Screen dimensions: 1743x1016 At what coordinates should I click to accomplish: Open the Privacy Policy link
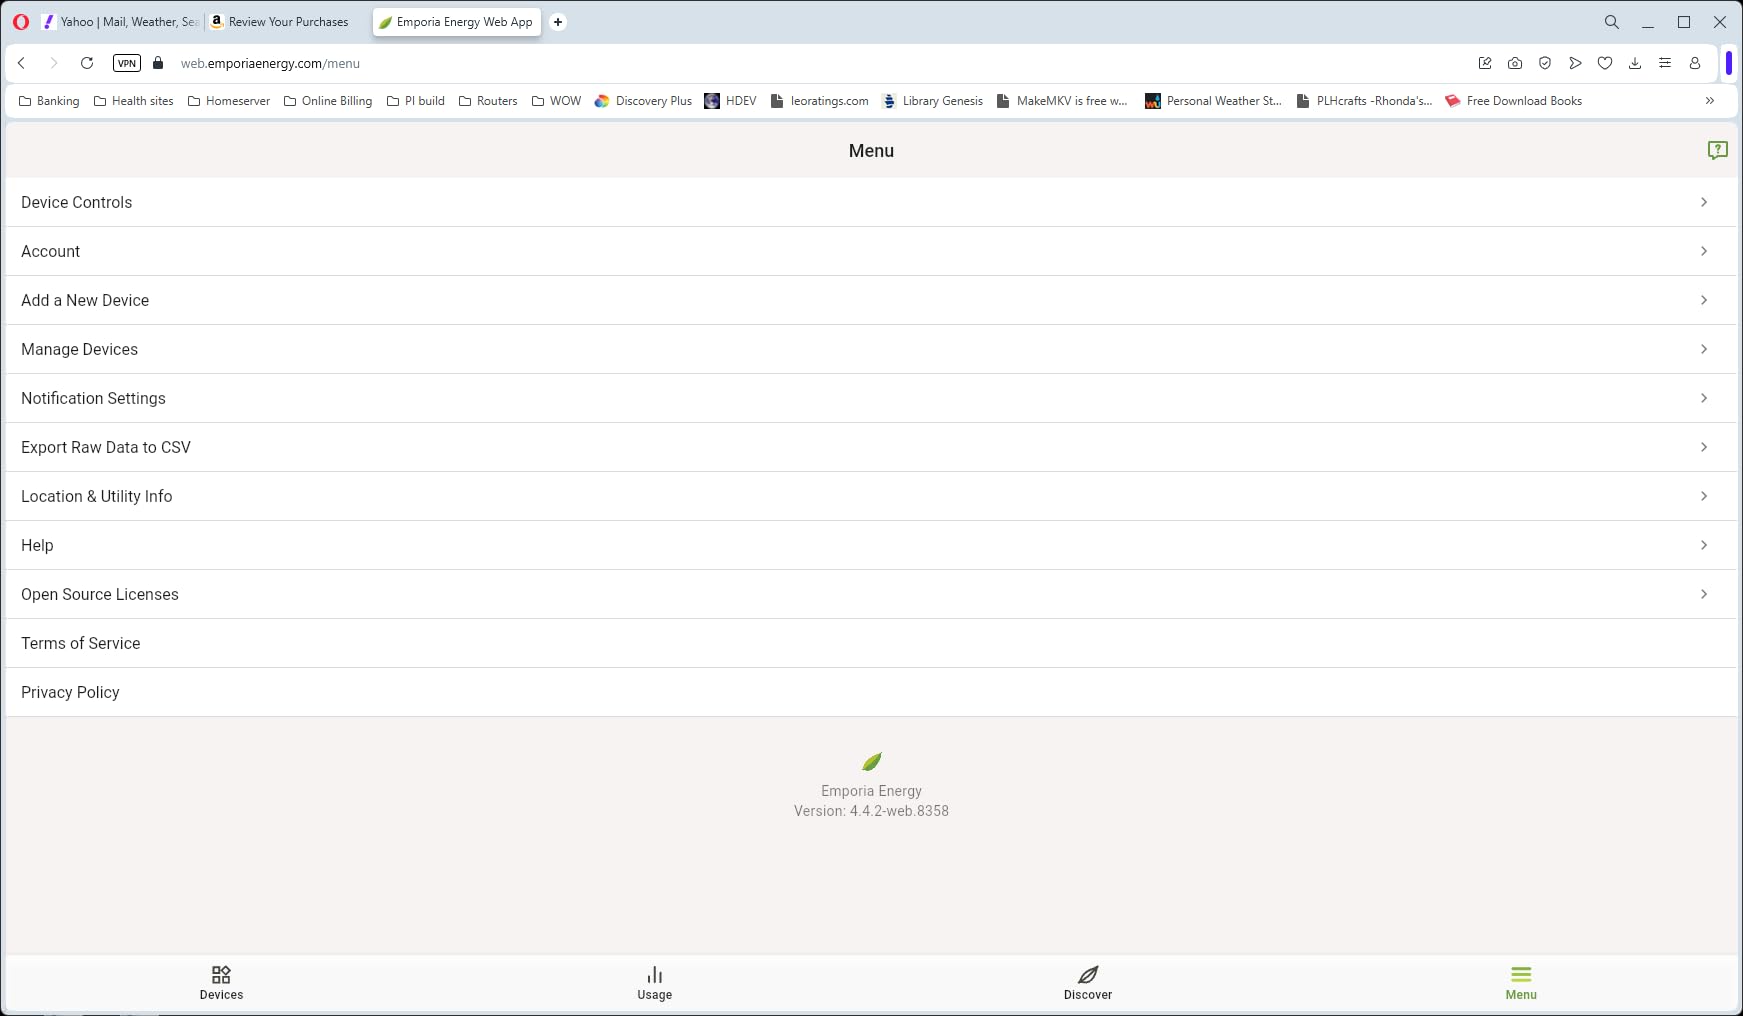871,692
